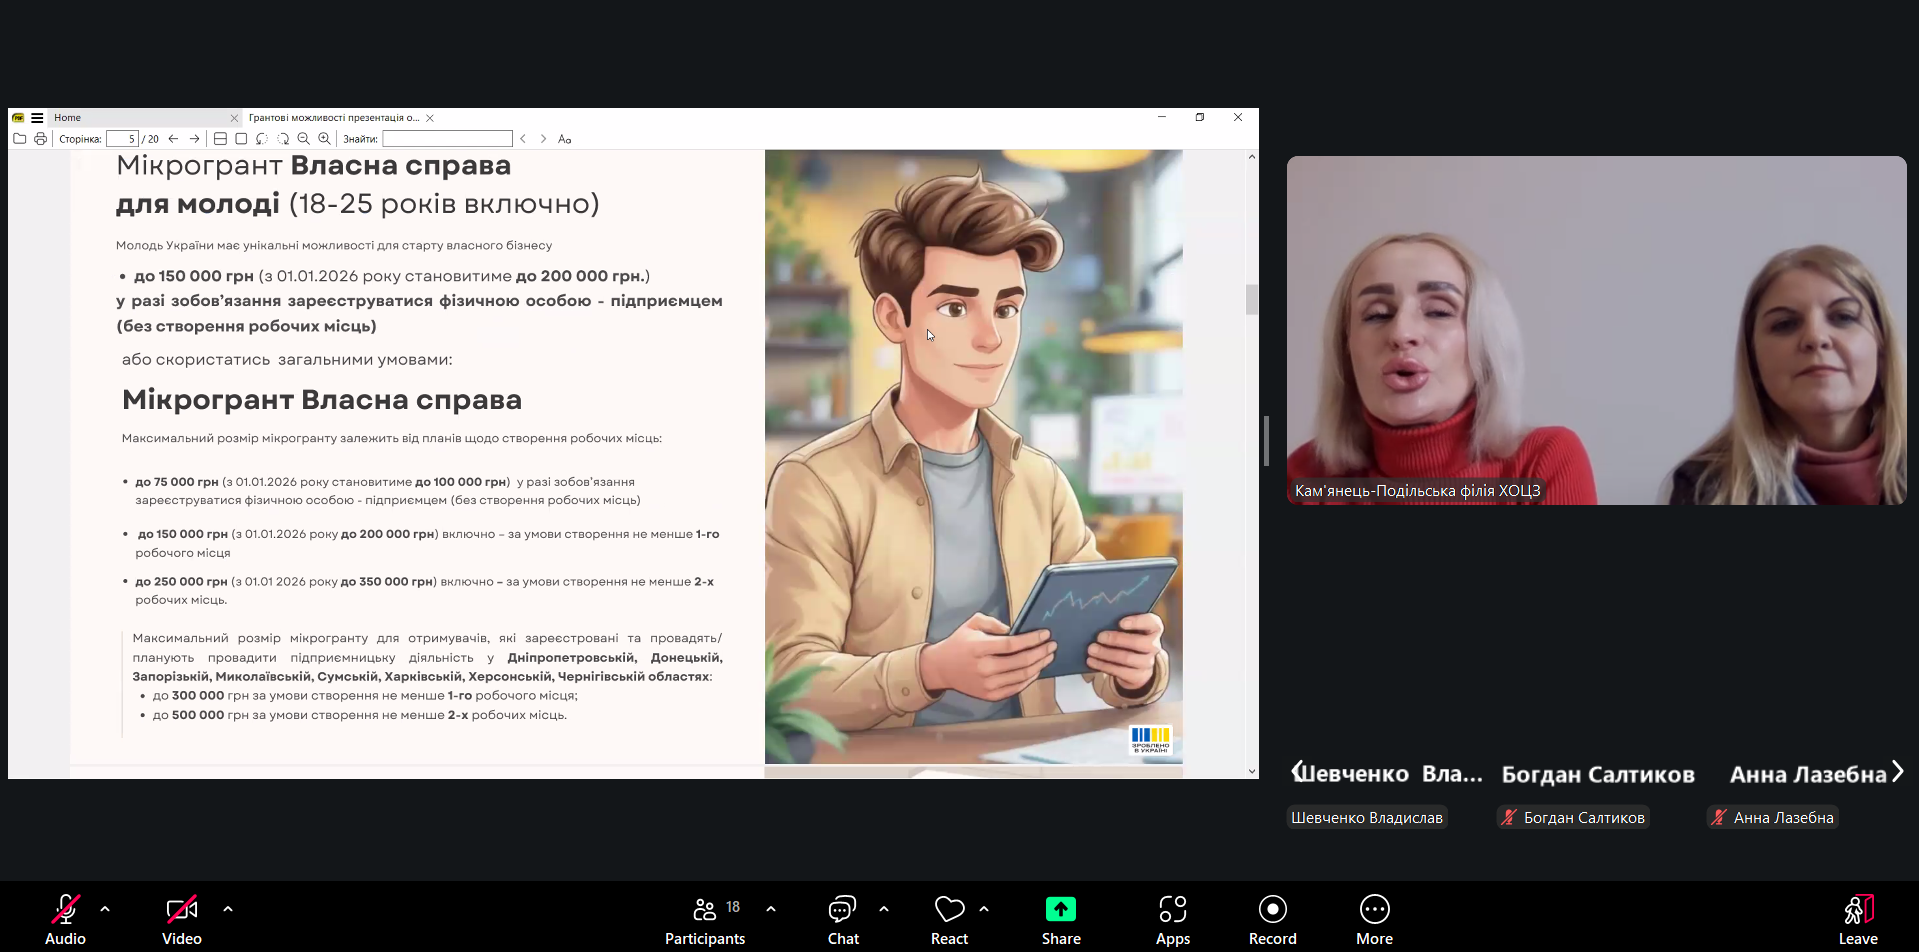This screenshot has width=1919, height=952.
Task: Open reactions options chevron next to React
Action: (x=984, y=909)
